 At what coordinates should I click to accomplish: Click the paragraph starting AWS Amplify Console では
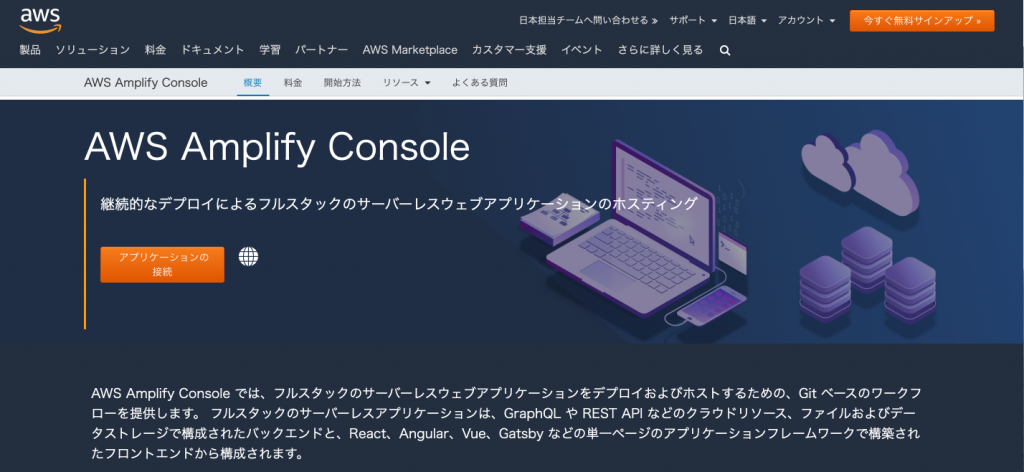pos(506,423)
